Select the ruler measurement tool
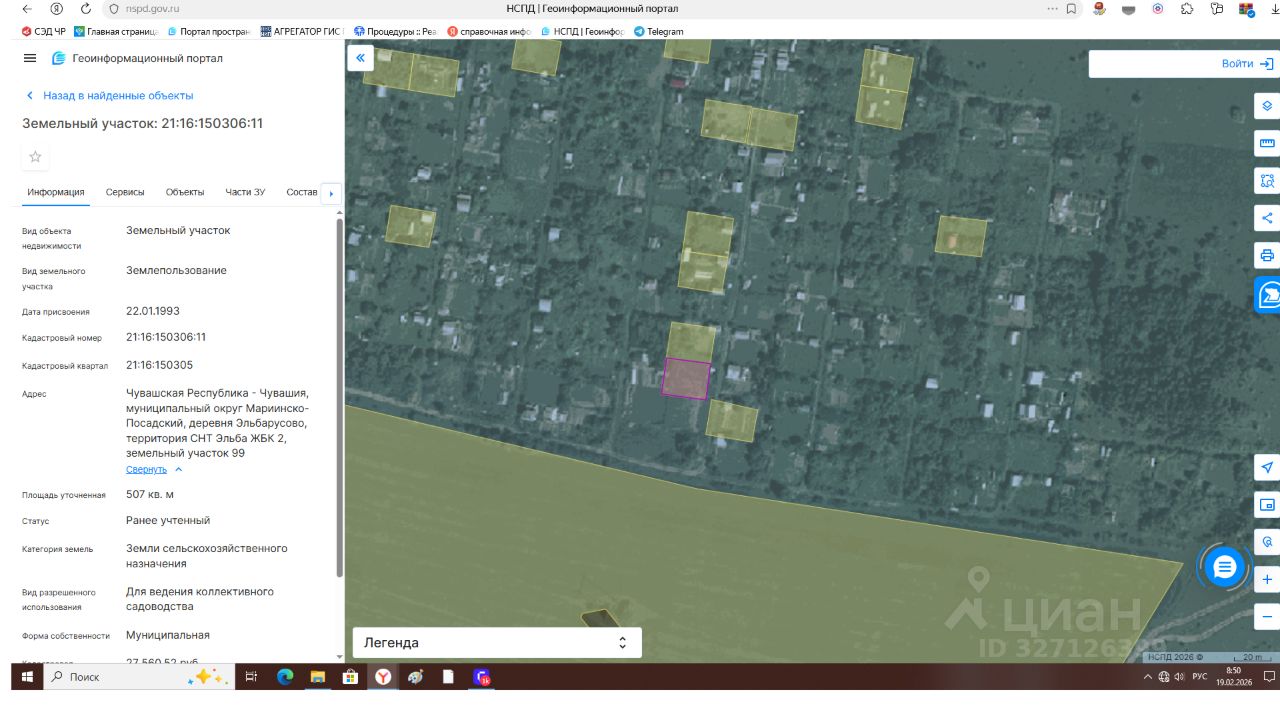The height and width of the screenshot is (720, 1280). 1267,143
